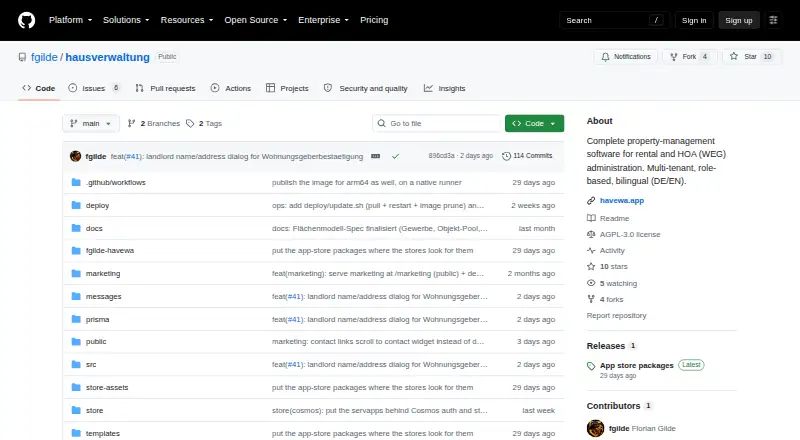This screenshot has width=800, height=440.
Task: Click the folder icon for marketing
Action: click(76, 274)
